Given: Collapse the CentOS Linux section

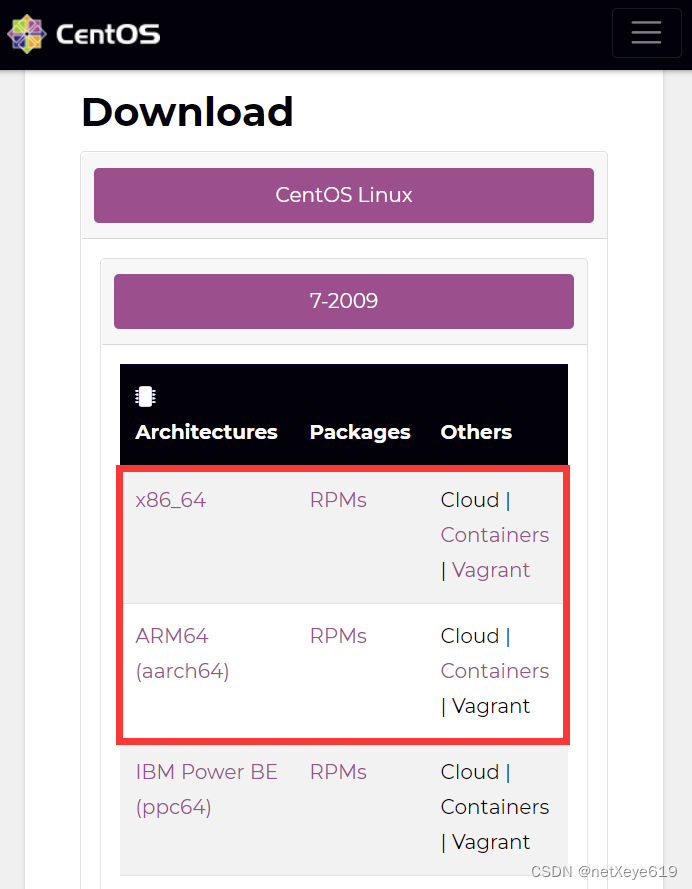Looking at the screenshot, I should tap(343, 195).
